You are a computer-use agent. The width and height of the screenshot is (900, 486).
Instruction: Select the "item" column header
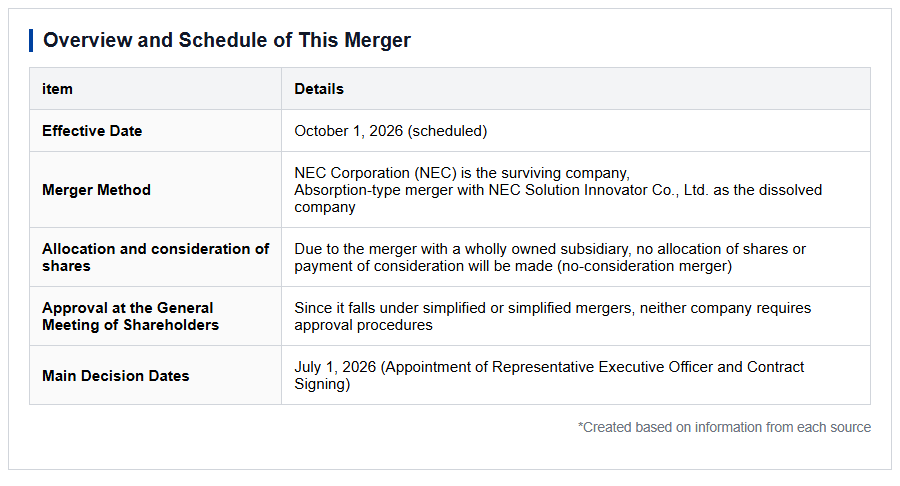57,89
